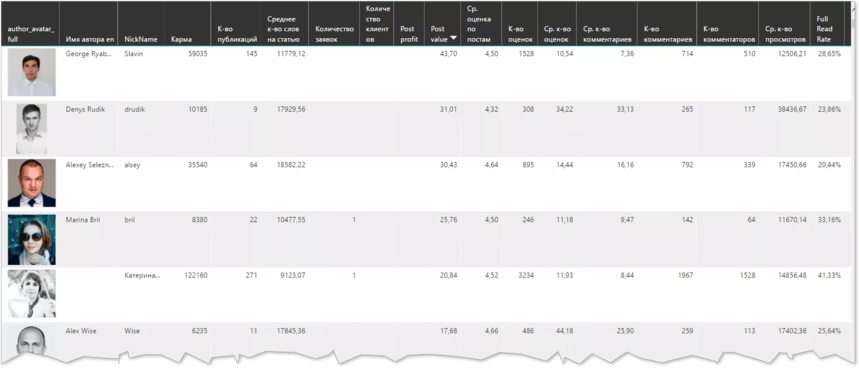Click average ratings value 44,18
The image size is (859, 368).
pyautogui.click(x=563, y=331)
